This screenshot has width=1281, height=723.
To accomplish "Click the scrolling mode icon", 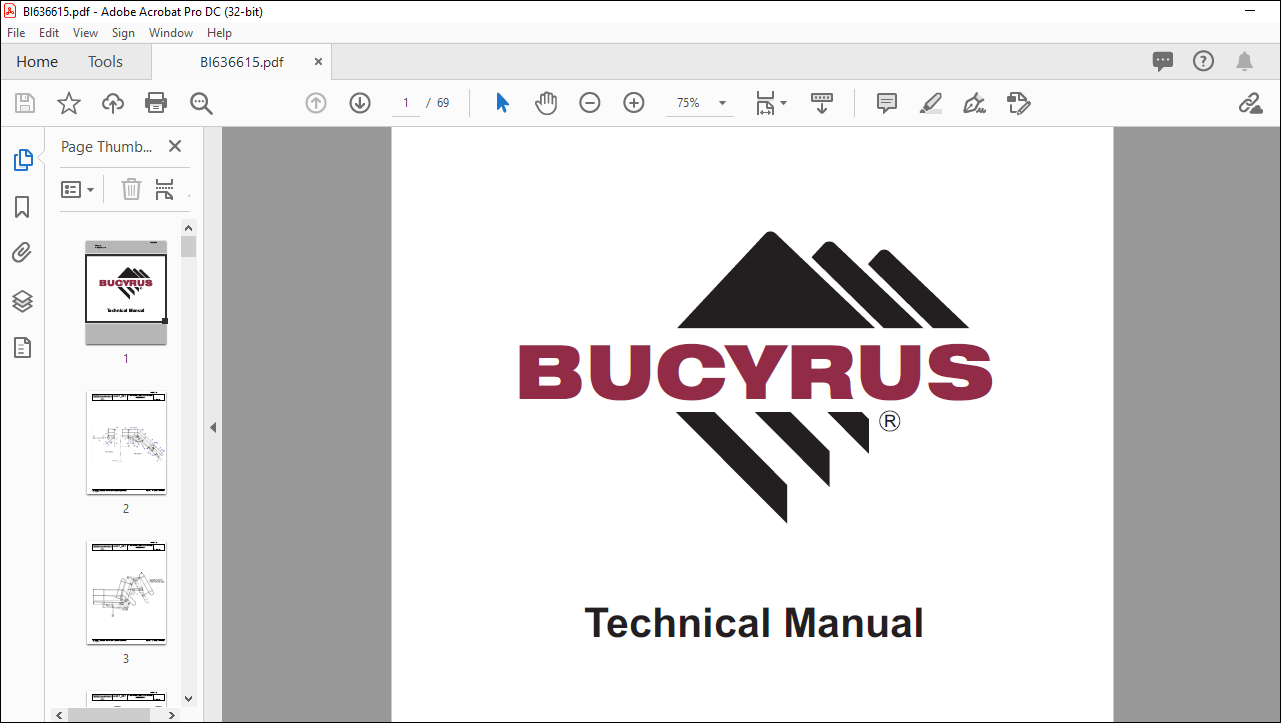I will point(822,103).
